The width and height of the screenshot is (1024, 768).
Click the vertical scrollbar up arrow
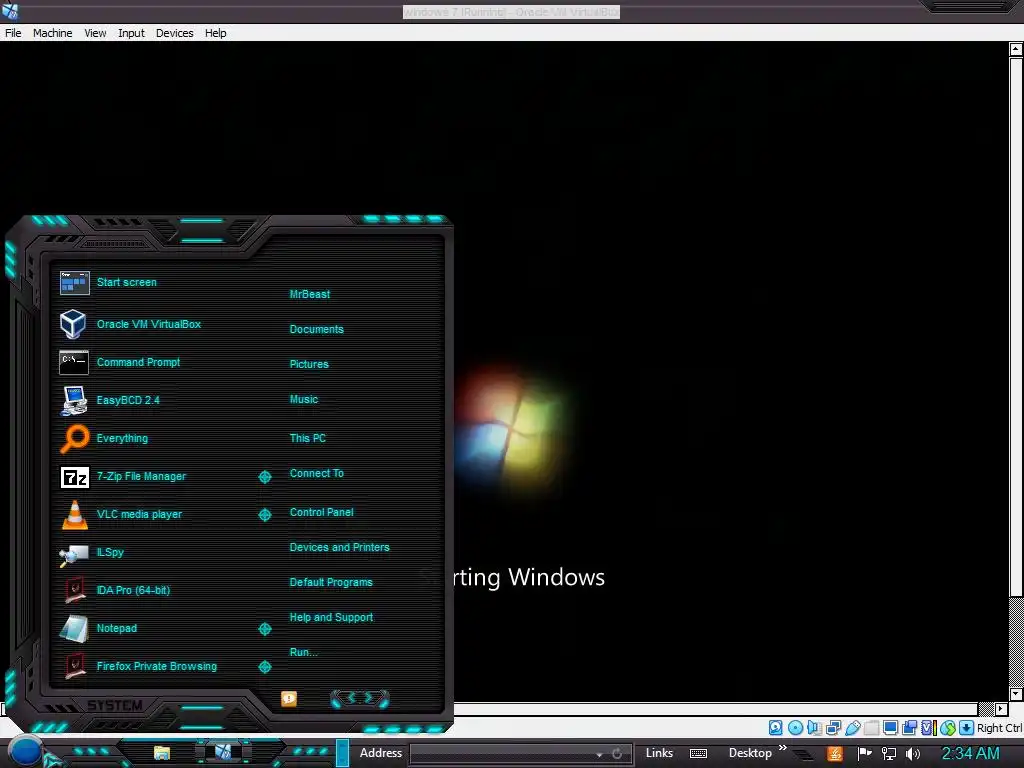click(1016, 49)
